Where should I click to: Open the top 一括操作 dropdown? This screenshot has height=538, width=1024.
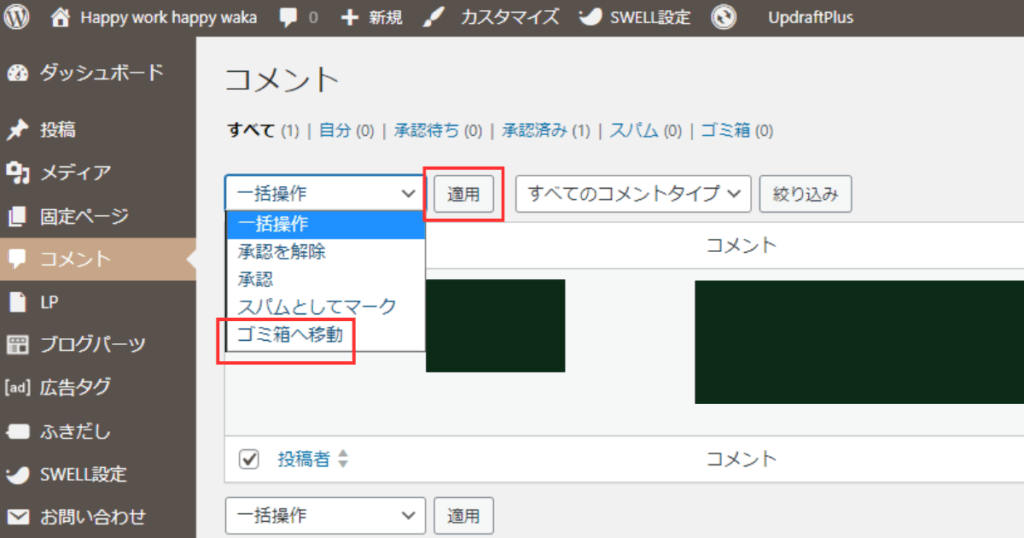click(x=325, y=193)
